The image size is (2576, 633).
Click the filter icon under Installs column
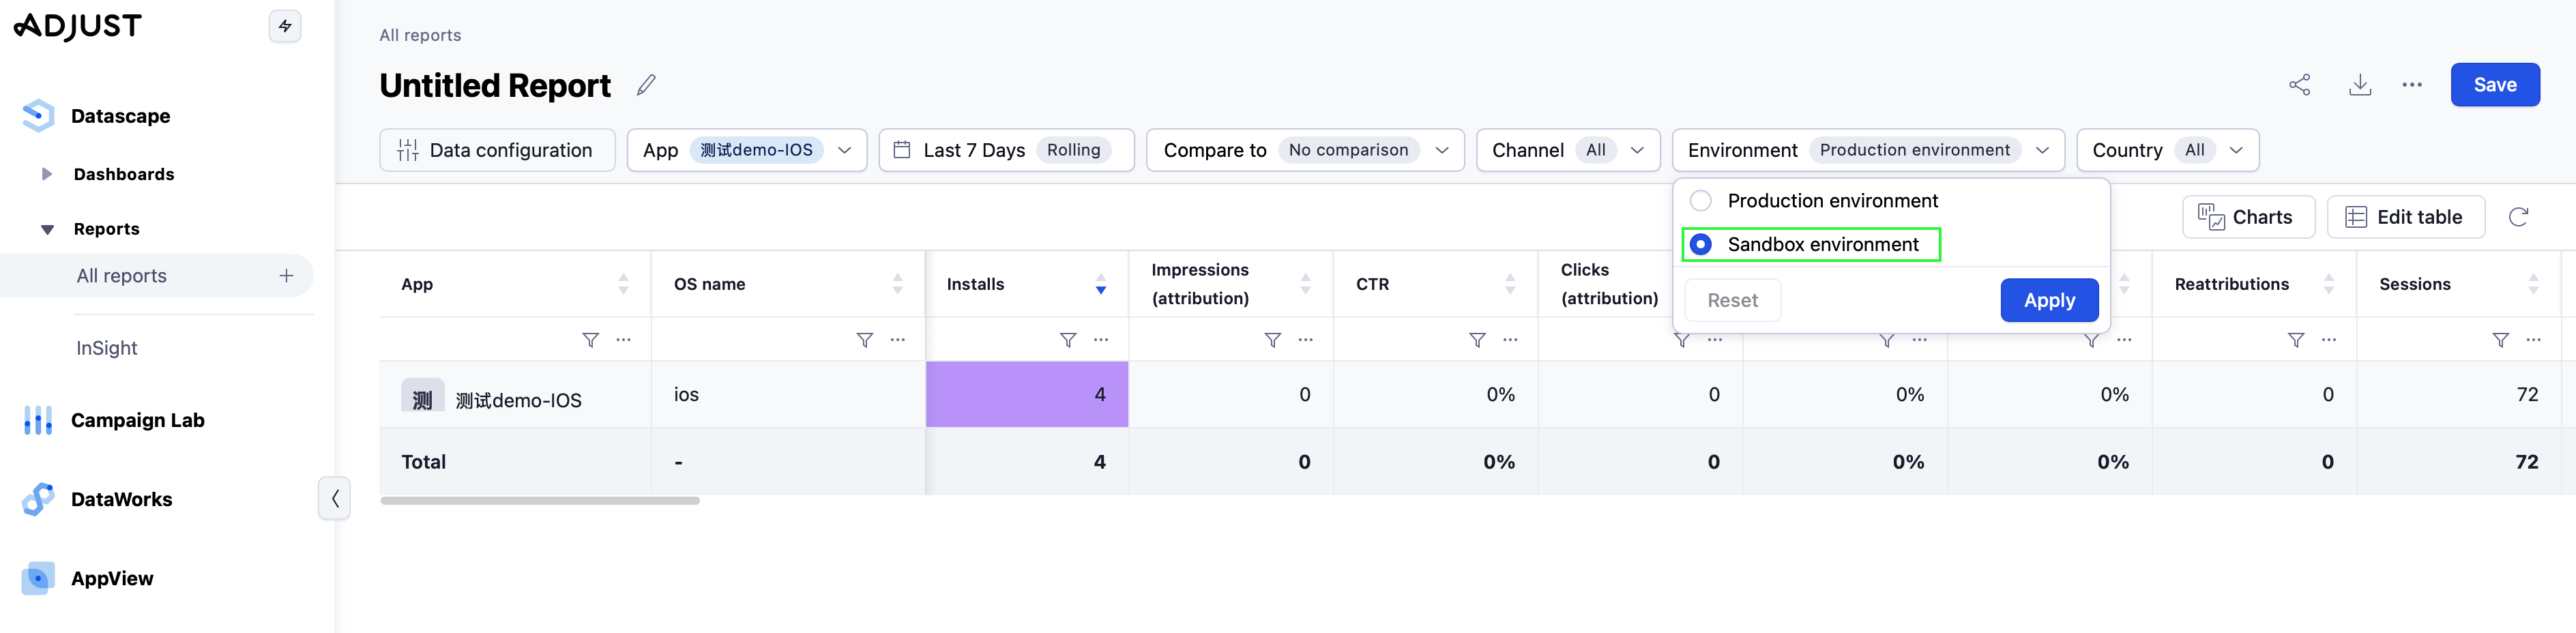[x=1067, y=340]
